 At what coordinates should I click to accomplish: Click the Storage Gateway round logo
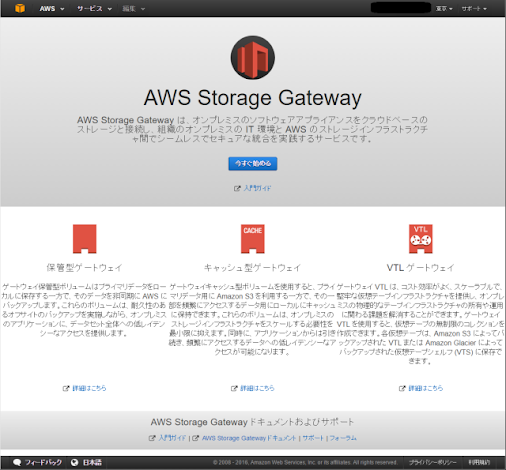tap(253, 57)
